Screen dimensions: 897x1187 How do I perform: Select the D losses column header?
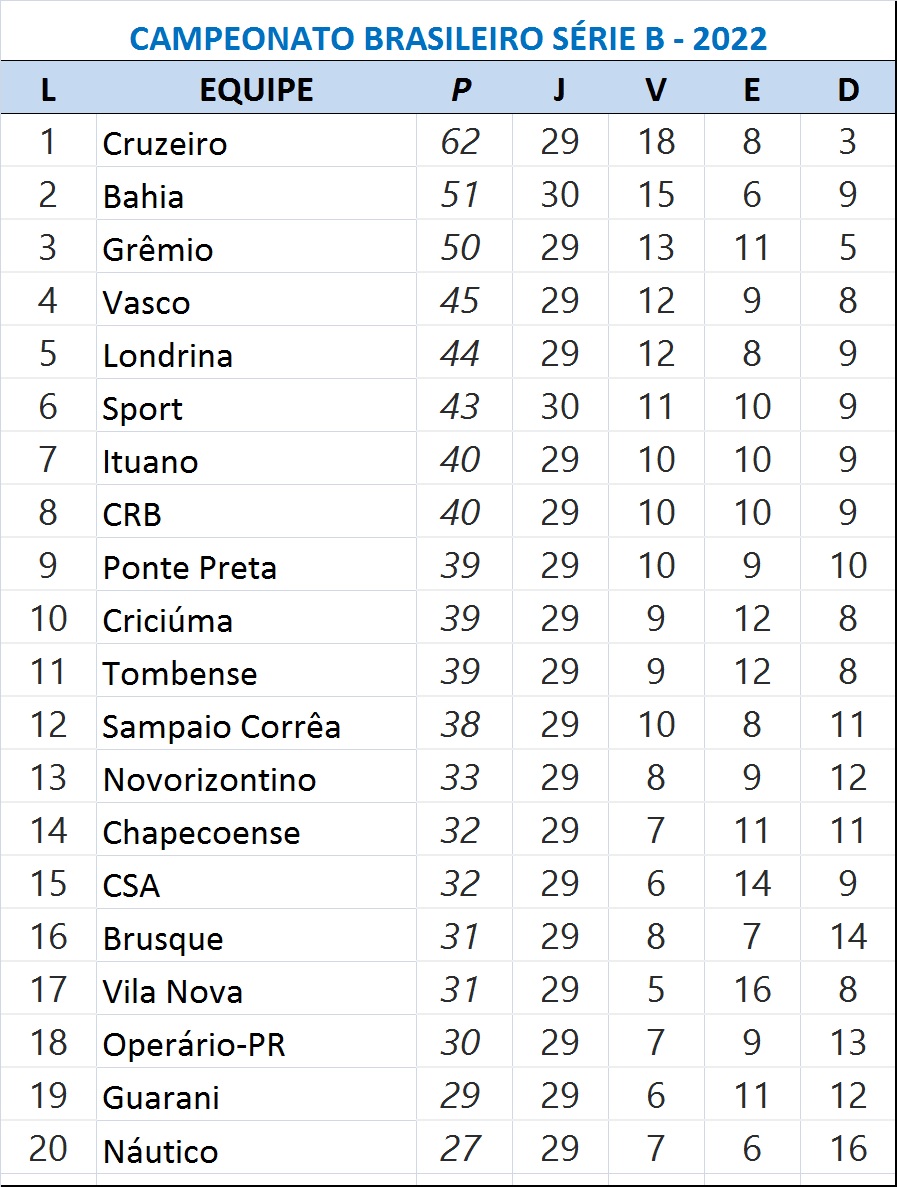coord(848,89)
